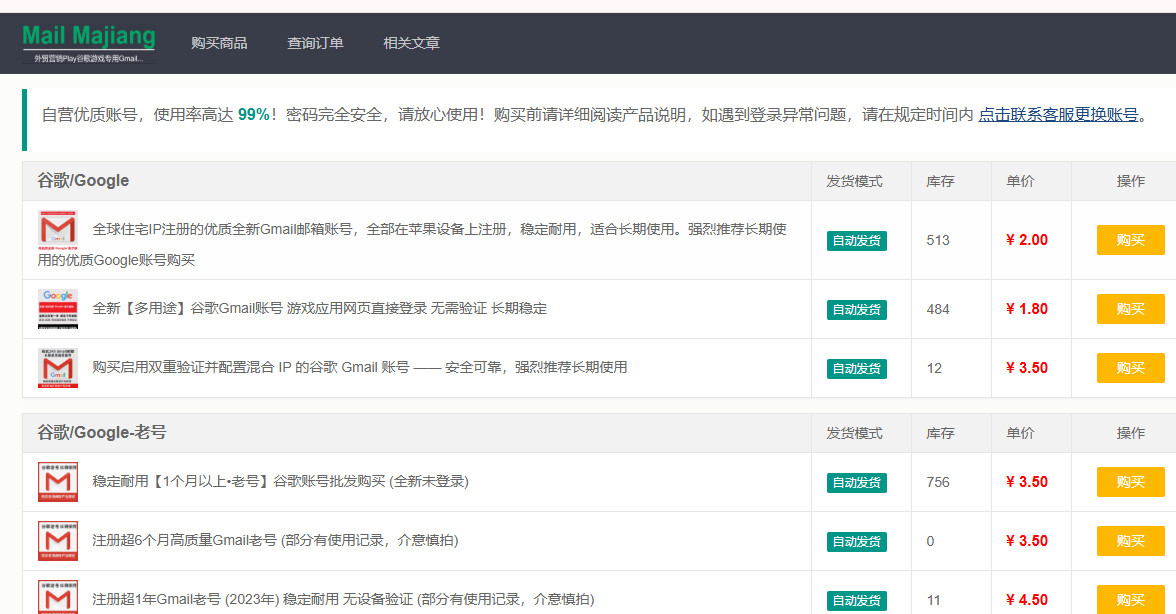Click the 点击联系客服更换账号 link
The width and height of the screenshot is (1176, 614).
[x=1058, y=114]
